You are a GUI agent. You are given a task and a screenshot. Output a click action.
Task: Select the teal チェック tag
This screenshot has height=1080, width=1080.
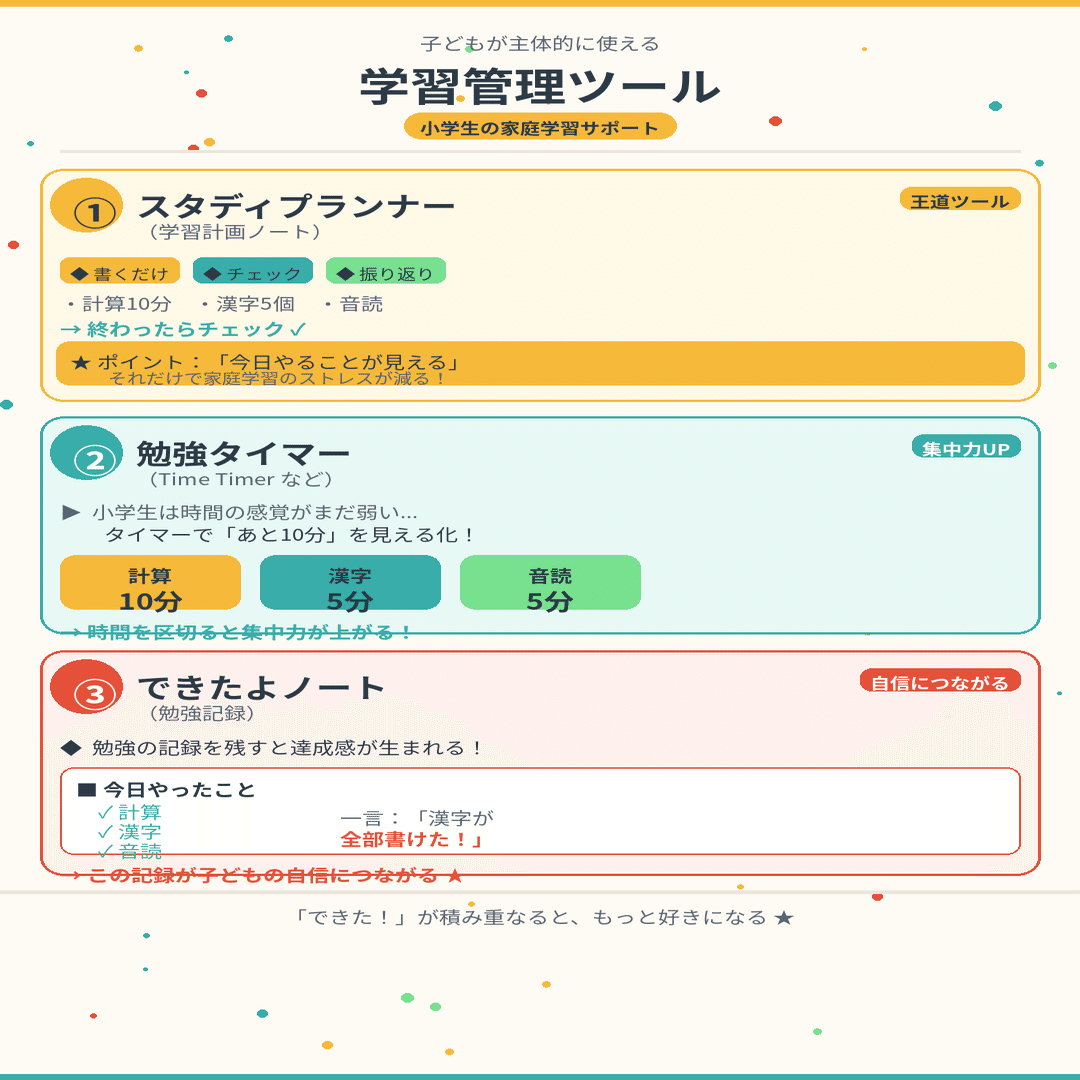(253, 272)
